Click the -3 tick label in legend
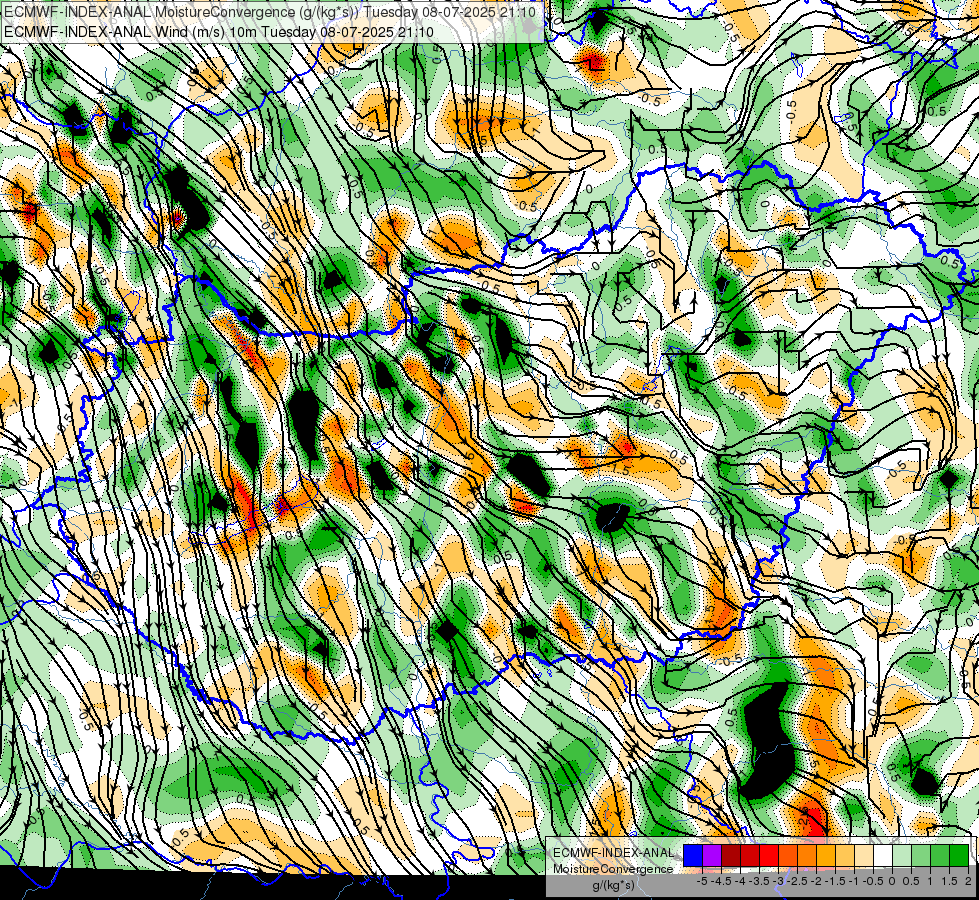Viewport: 979px width, 900px height. (x=779, y=881)
